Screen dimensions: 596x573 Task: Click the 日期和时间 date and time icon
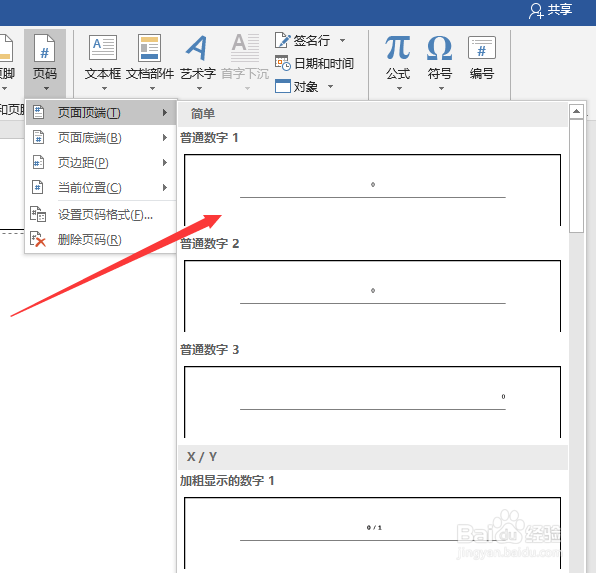(x=283, y=63)
